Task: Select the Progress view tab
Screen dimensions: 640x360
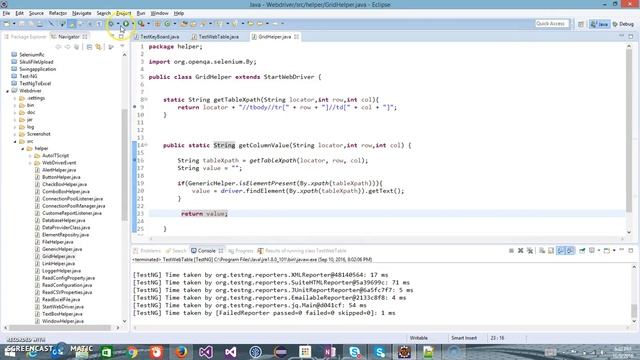Action: 241,251
